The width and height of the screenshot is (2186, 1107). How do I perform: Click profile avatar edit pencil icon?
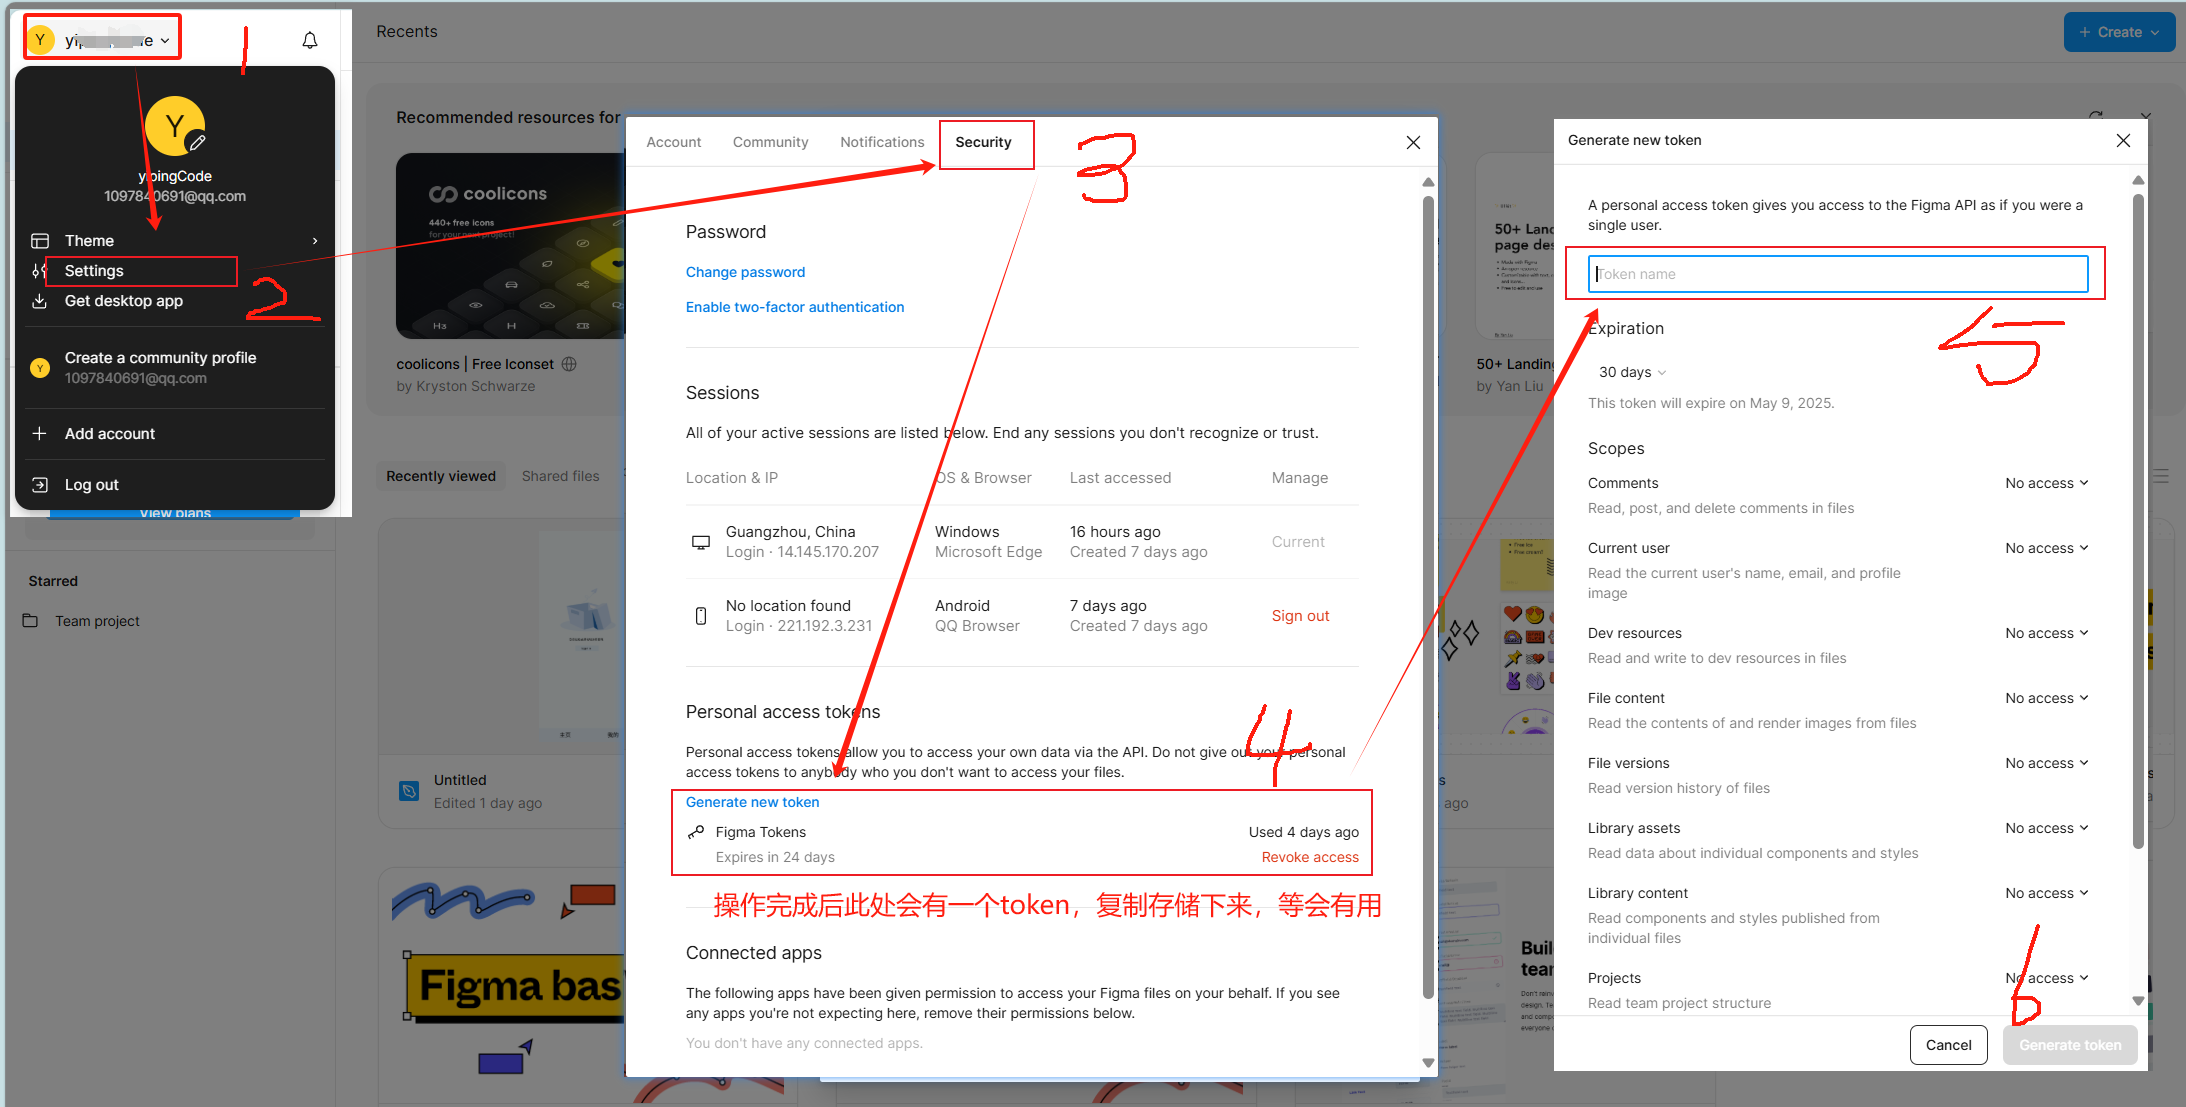[198, 142]
